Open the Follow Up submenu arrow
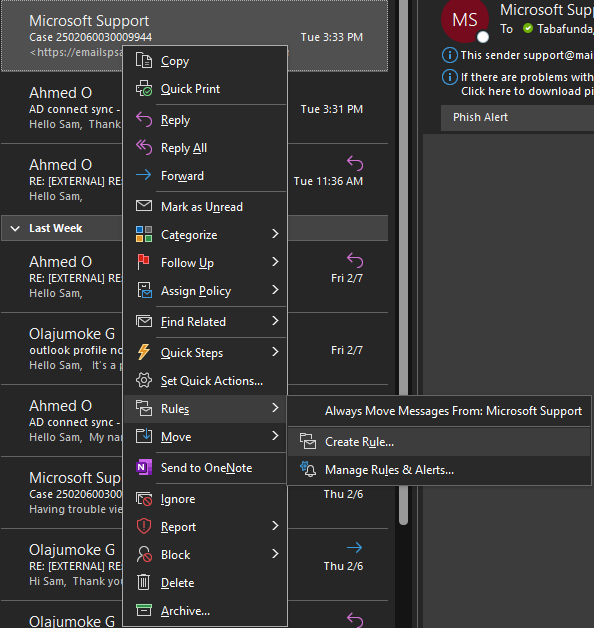Image resolution: width=594 pixels, height=628 pixels. [275, 262]
